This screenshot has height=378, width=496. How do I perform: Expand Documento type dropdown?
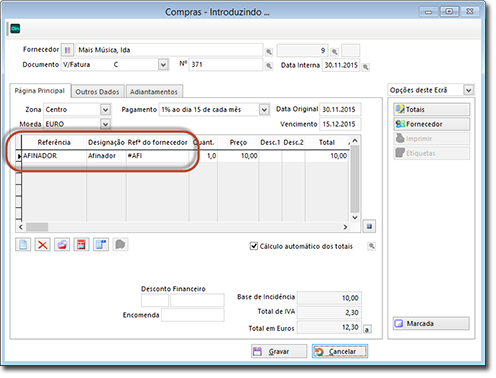tap(163, 65)
